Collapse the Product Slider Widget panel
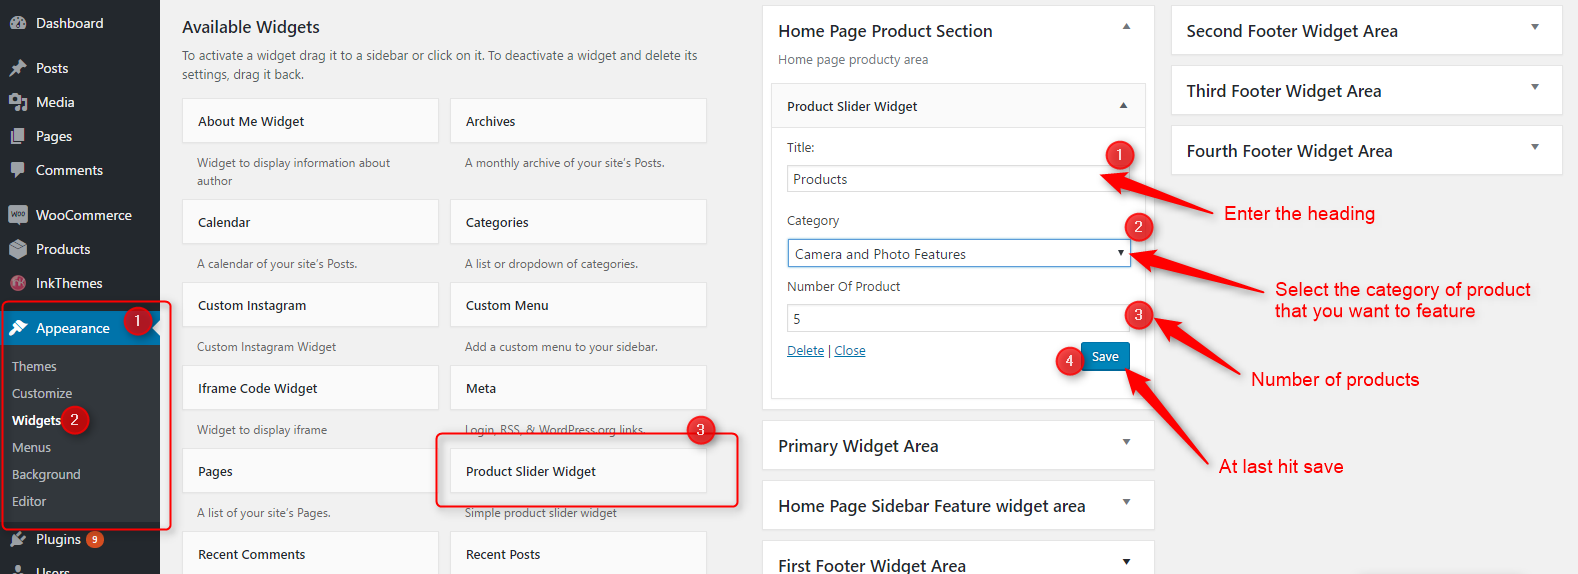1578x574 pixels. click(1123, 106)
